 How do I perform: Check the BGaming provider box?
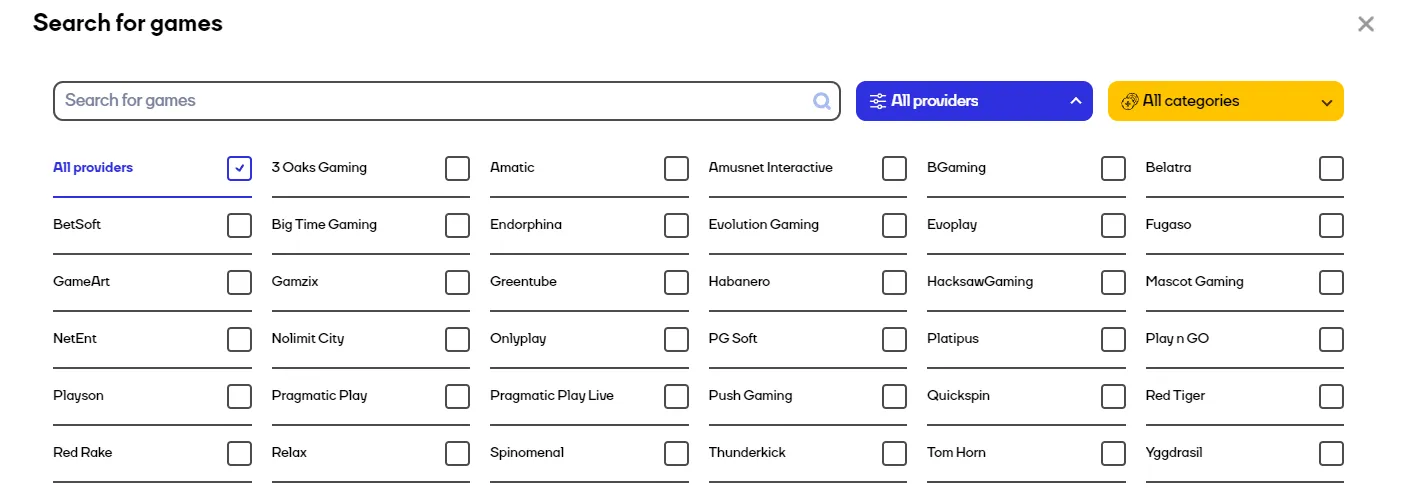pos(1113,169)
